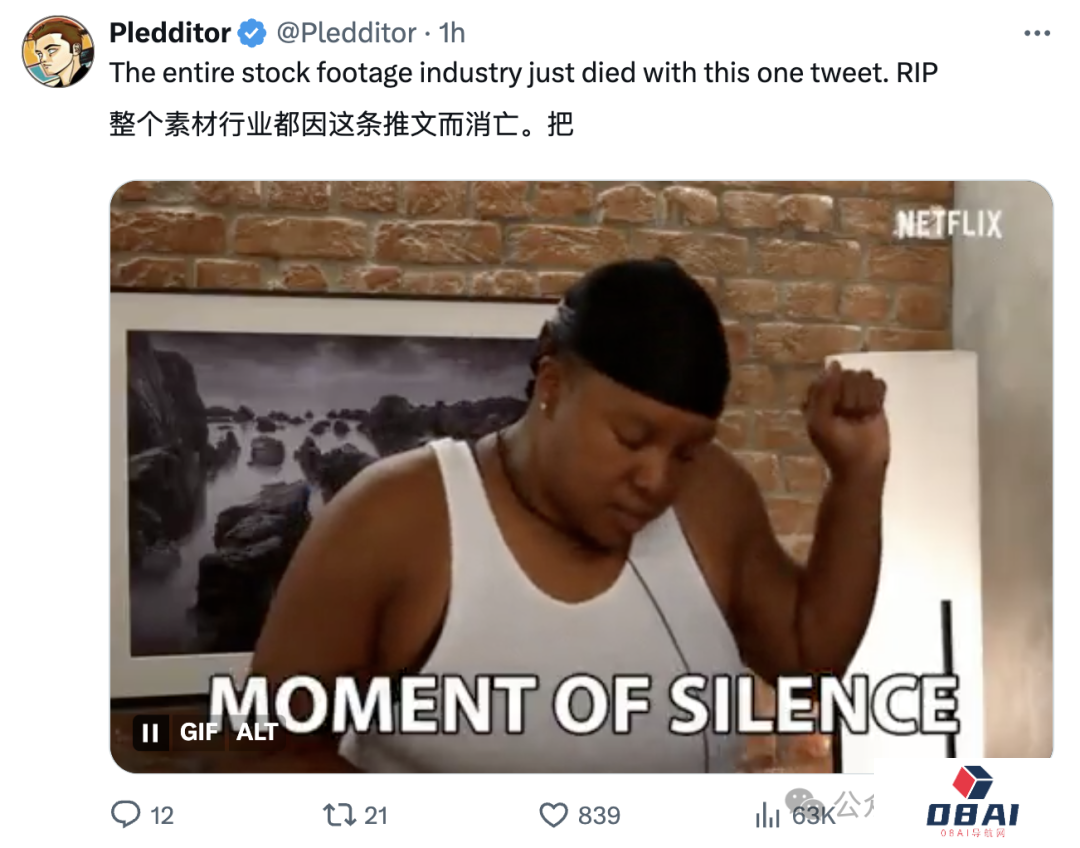1080x848 pixels.
Task: Pause the playing GIF
Action: (150, 732)
